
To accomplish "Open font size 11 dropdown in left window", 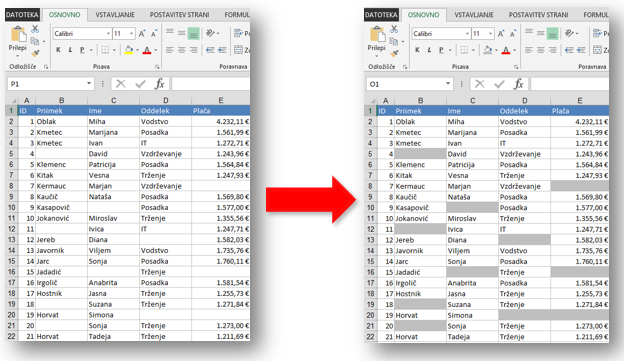I will coord(132,34).
